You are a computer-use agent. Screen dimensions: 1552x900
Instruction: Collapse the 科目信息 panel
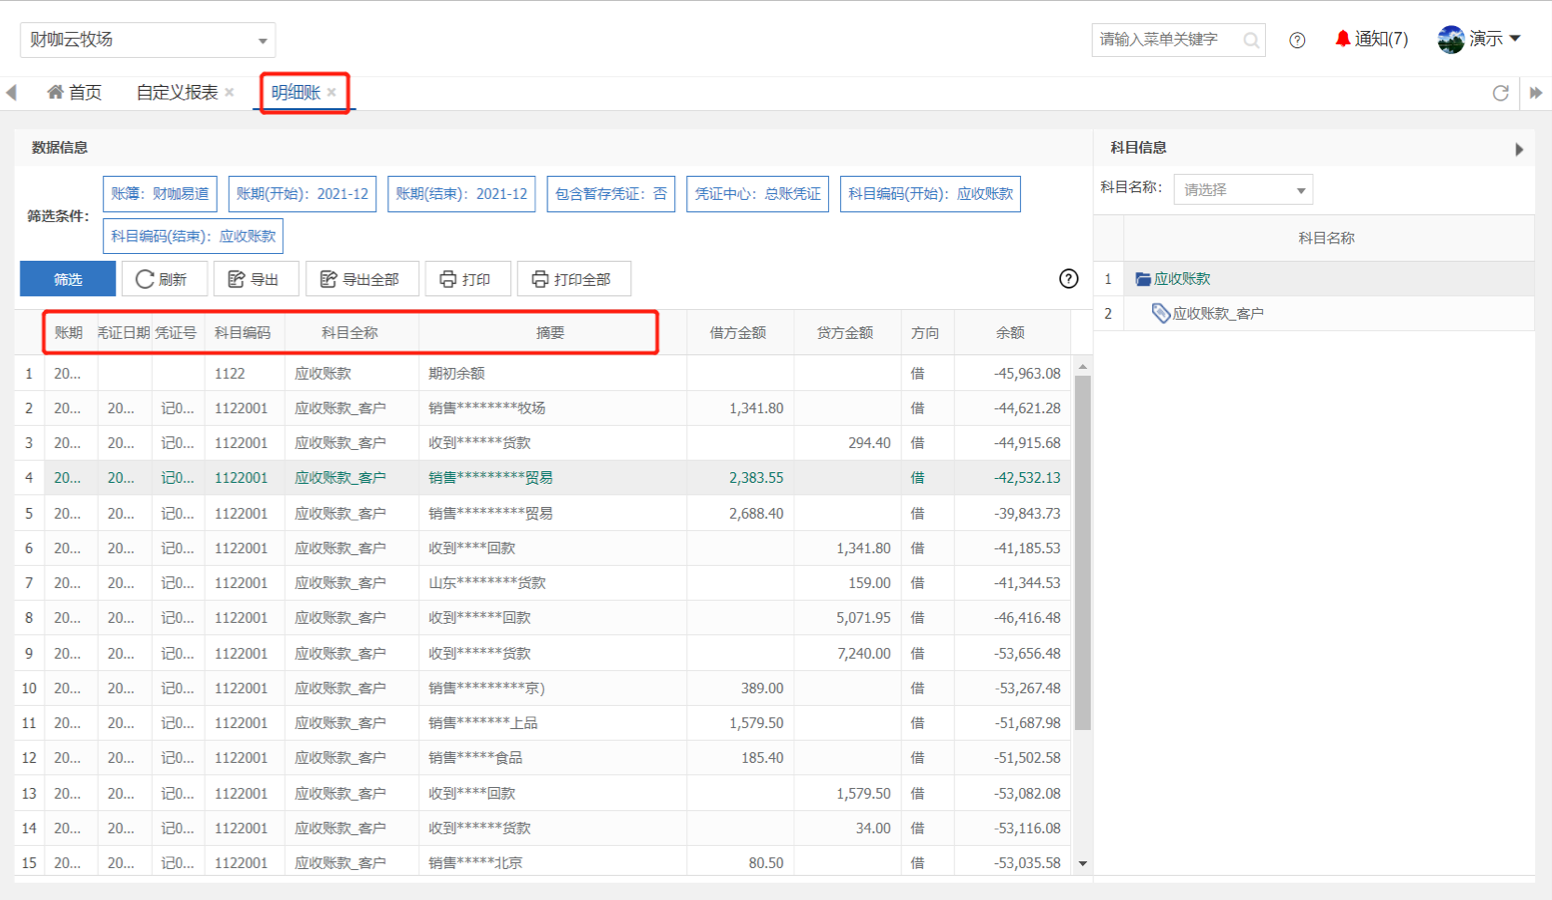pyautogui.click(x=1519, y=149)
